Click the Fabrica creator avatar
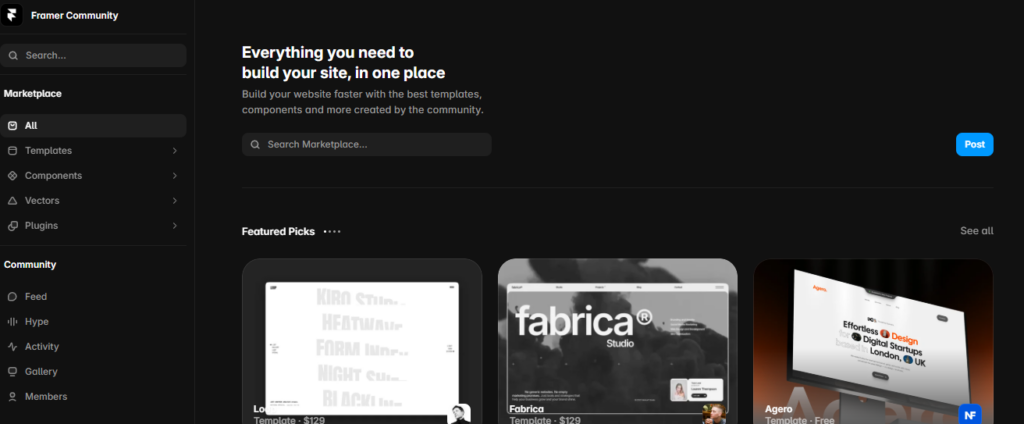Screen dimensions: 1024x424 tap(714, 414)
